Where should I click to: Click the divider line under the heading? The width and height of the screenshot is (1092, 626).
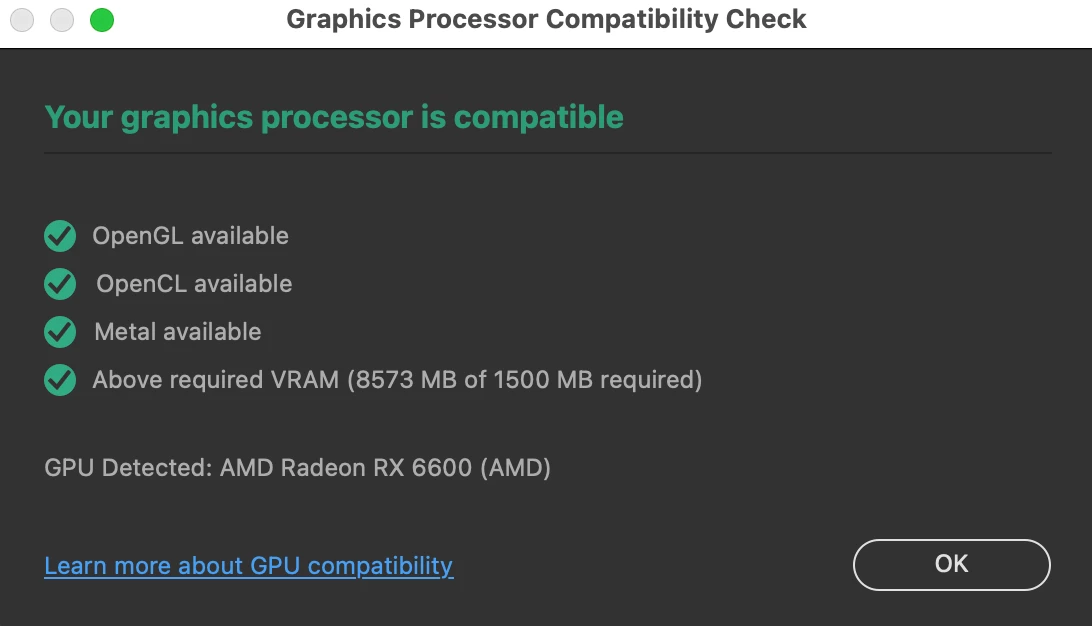click(547, 153)
